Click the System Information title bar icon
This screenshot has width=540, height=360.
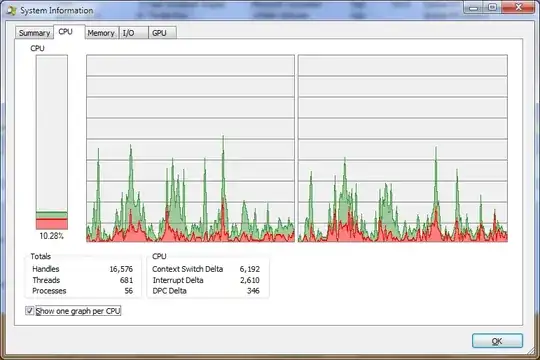(11, 11)
